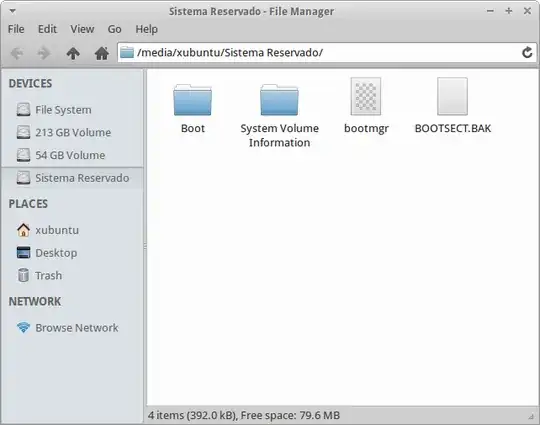Select the BOOTSECT.BAK name label
This screenshot has width=540, height=425.
tap(453, 128)
